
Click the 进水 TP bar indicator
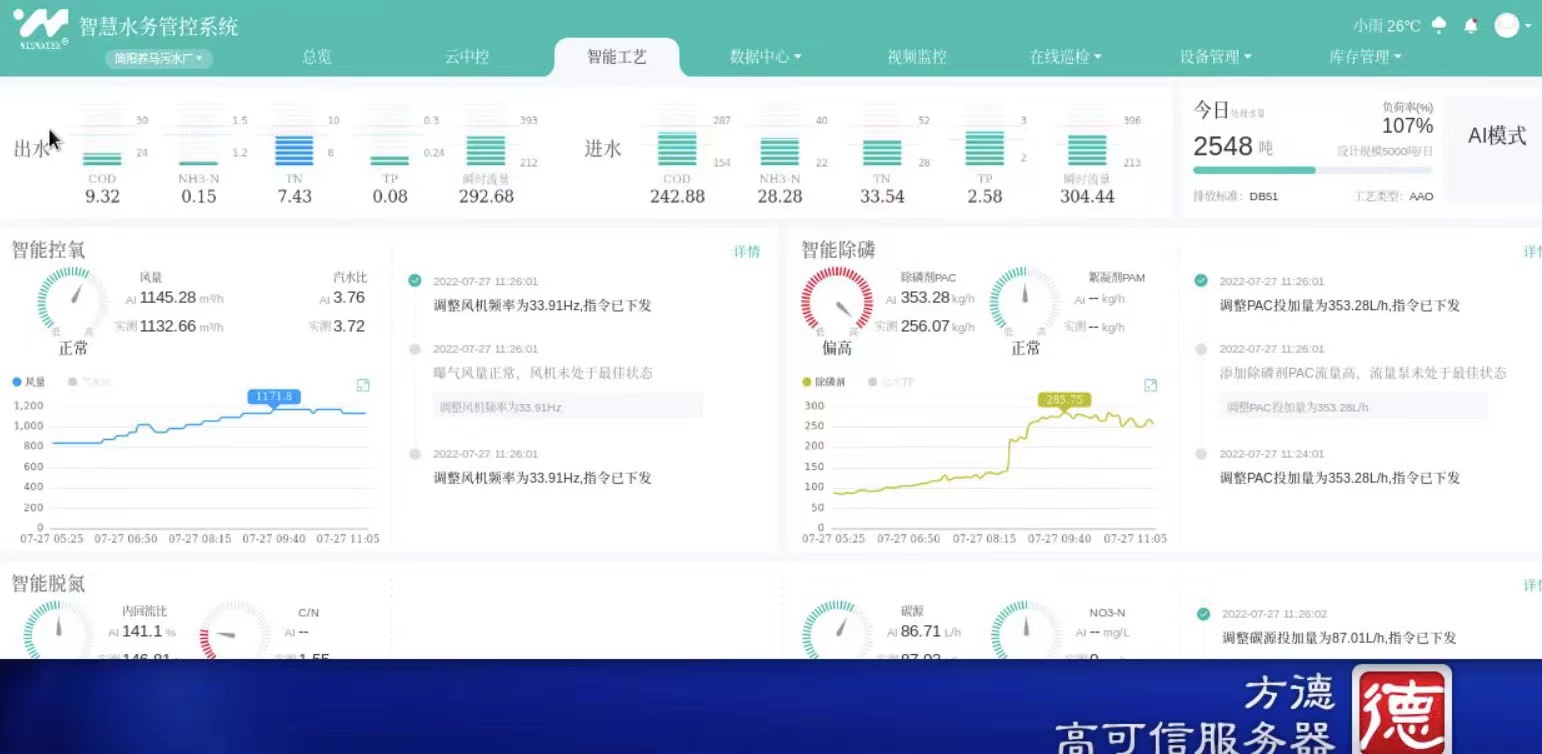pyautogui.click(x=985, y=148)
